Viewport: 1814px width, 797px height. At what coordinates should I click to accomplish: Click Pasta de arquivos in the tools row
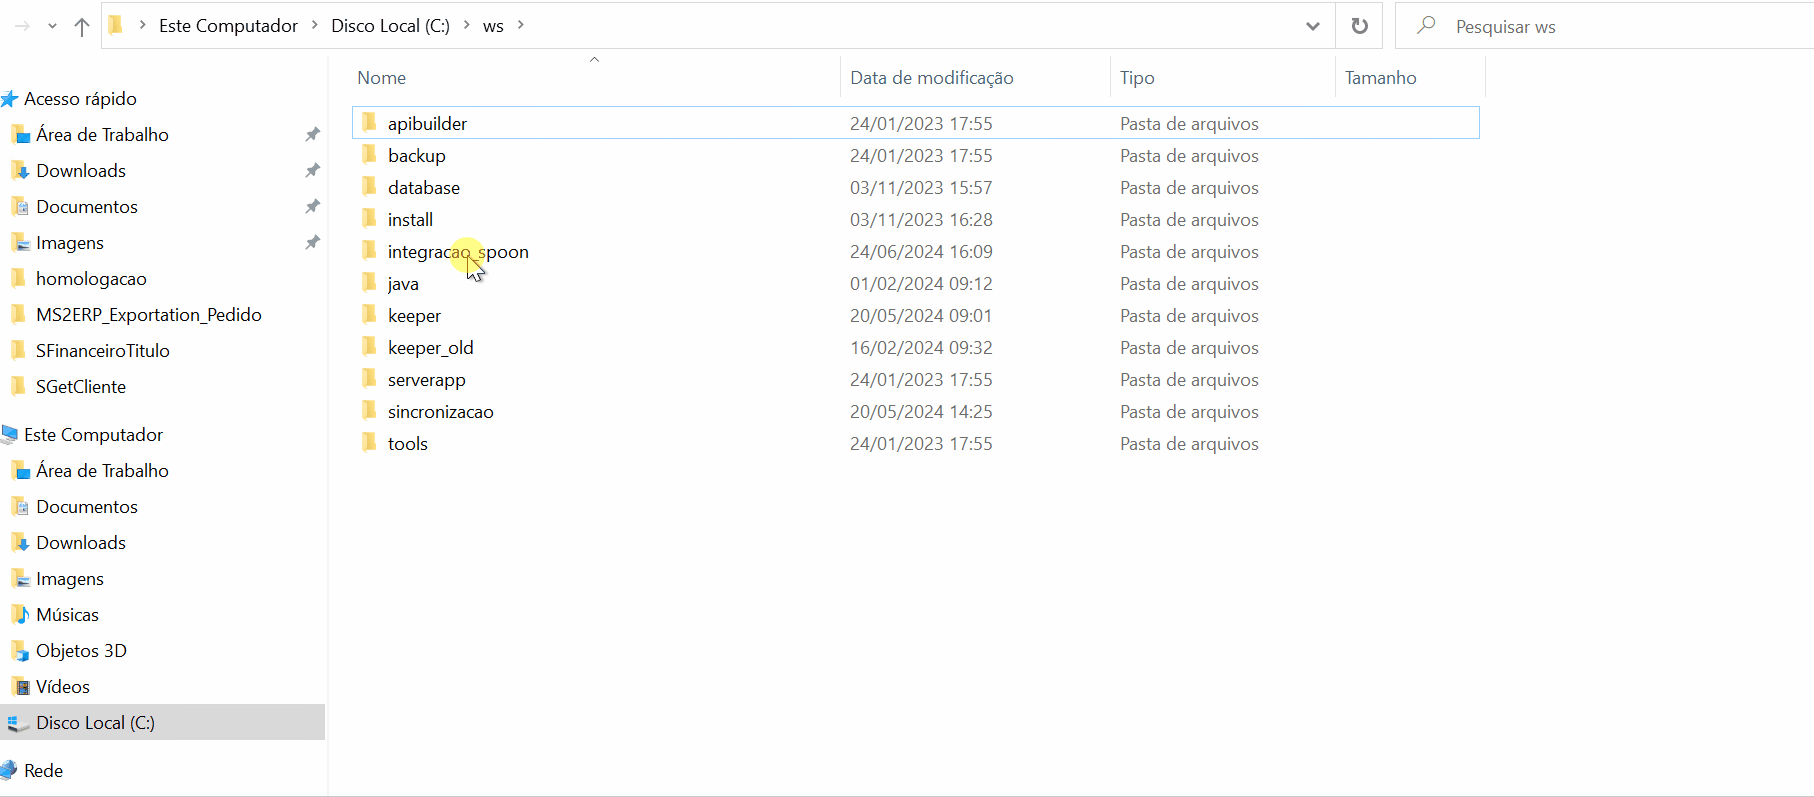coord(1189,444)
